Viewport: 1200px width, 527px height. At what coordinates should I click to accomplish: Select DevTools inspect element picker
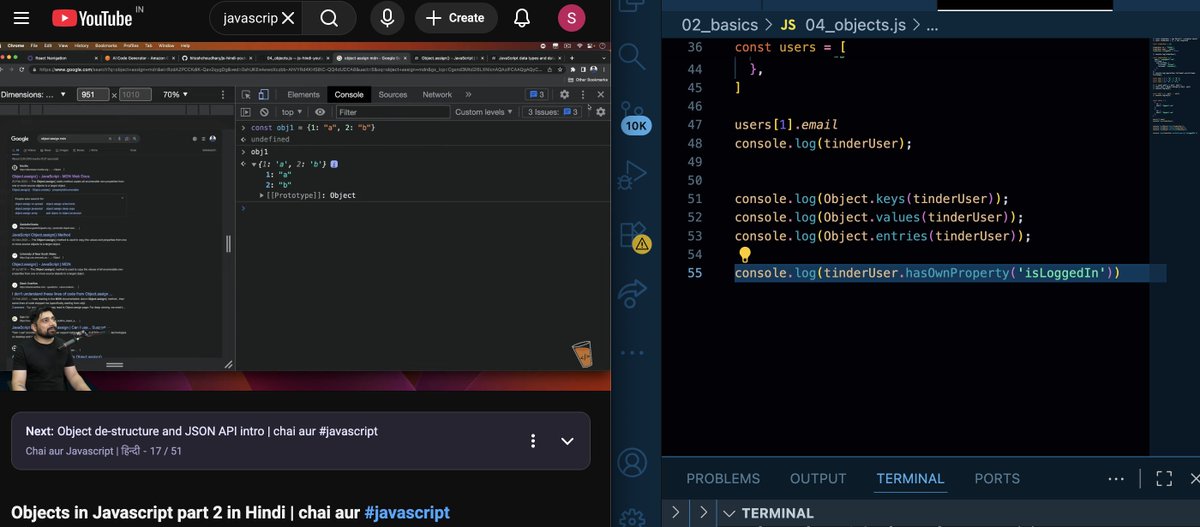(246, 94)
